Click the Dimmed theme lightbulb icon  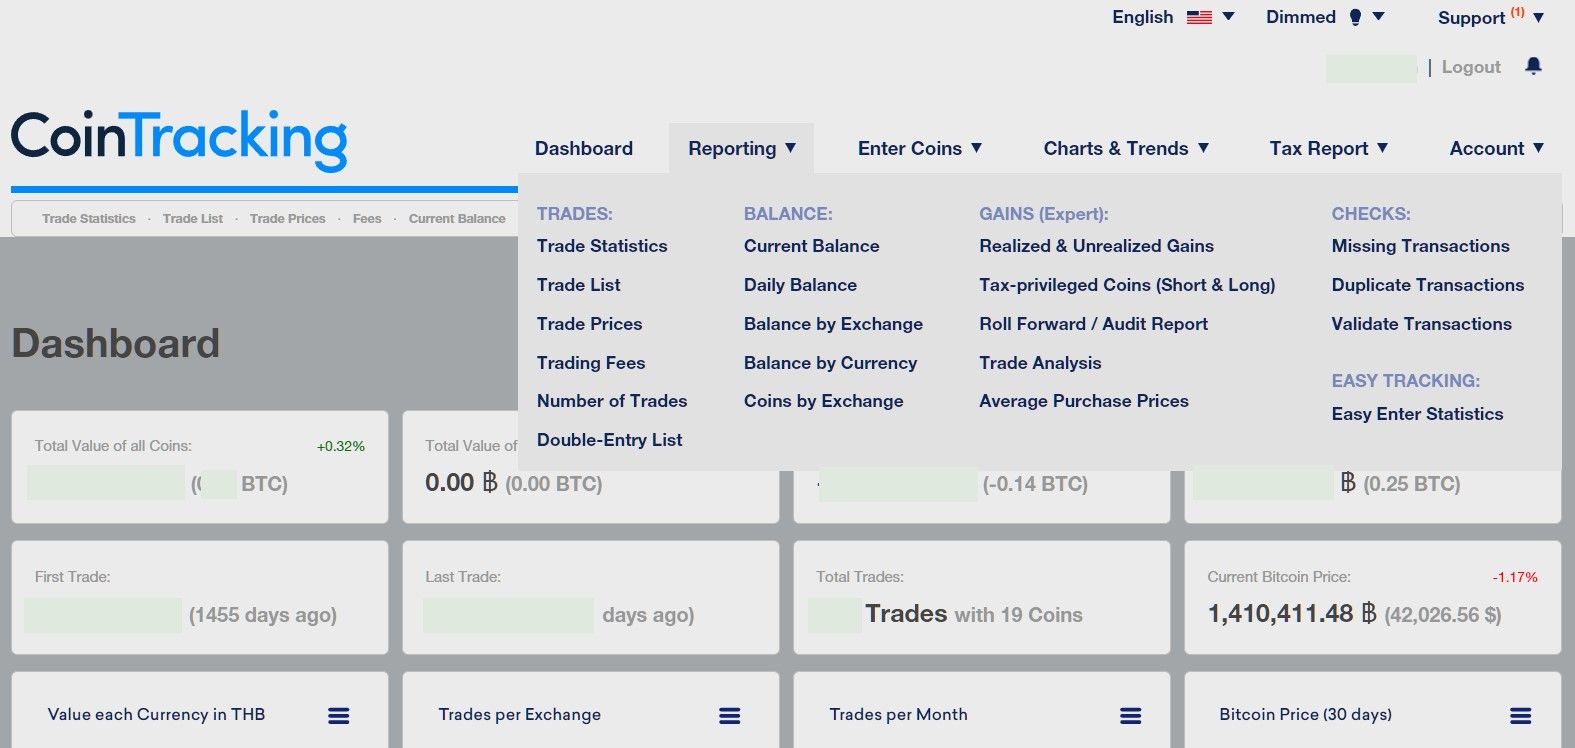click(1356, 17)
